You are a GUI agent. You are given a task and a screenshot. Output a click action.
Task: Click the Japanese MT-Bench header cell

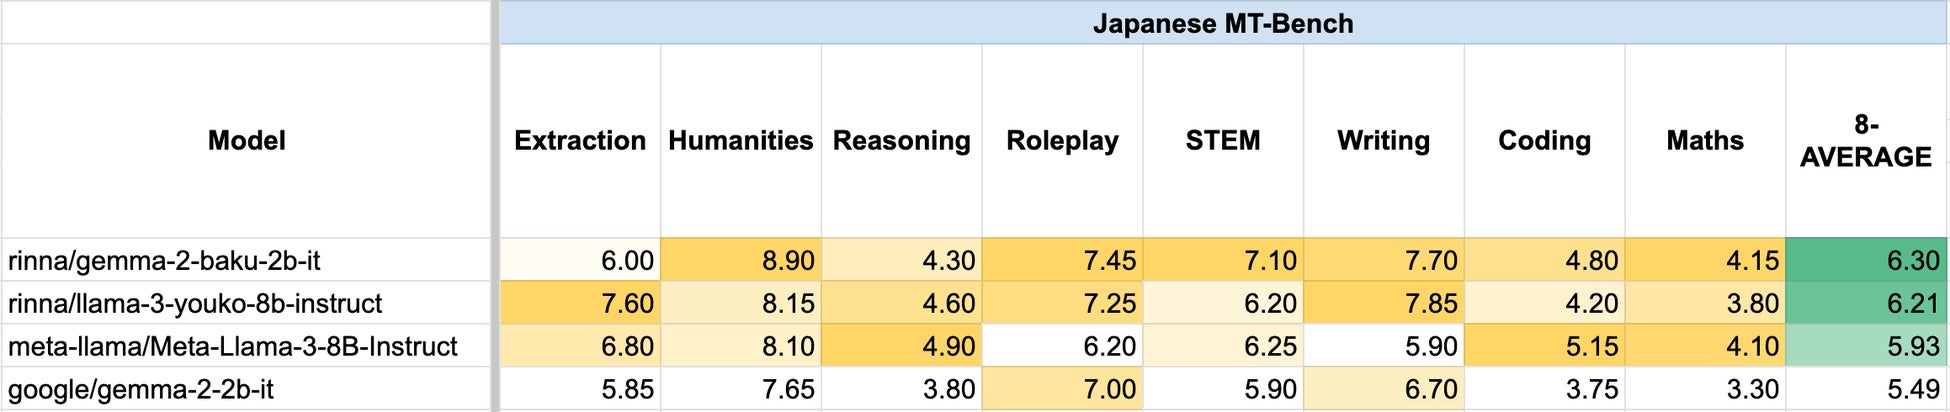[1222, 23]
